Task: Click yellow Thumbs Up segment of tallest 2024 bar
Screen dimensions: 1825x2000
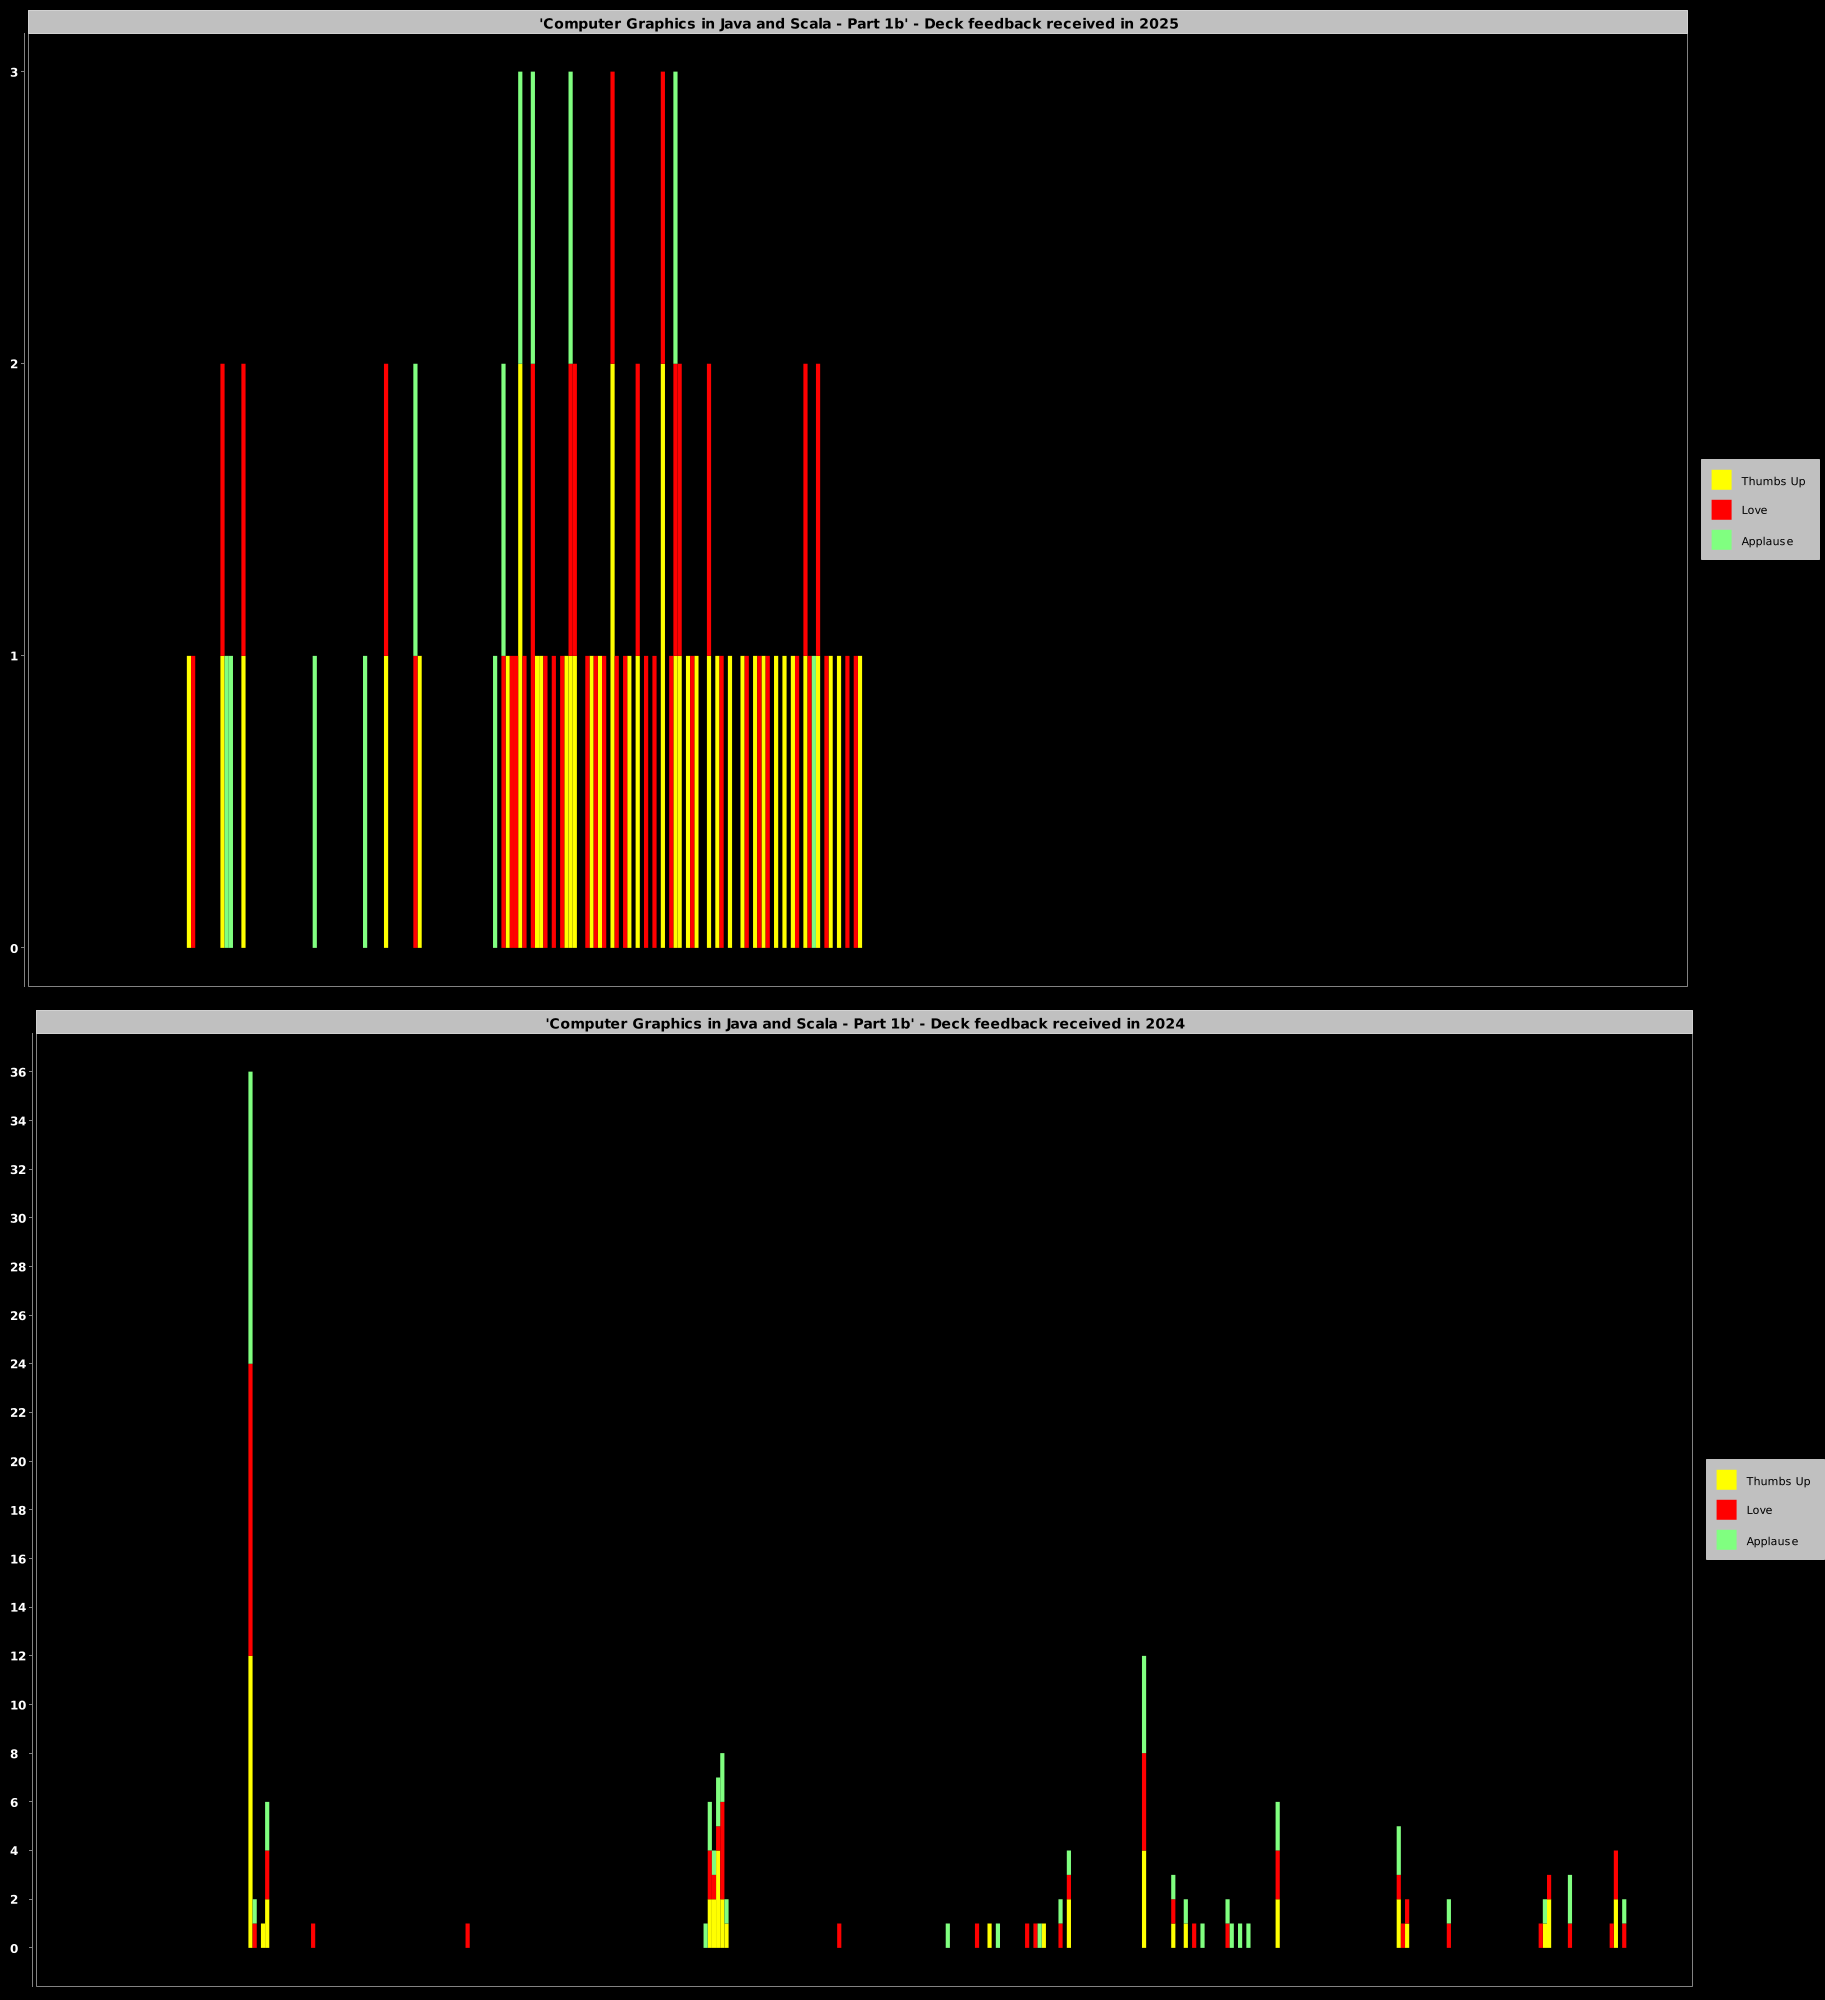Action: (x=250, y=1800)
